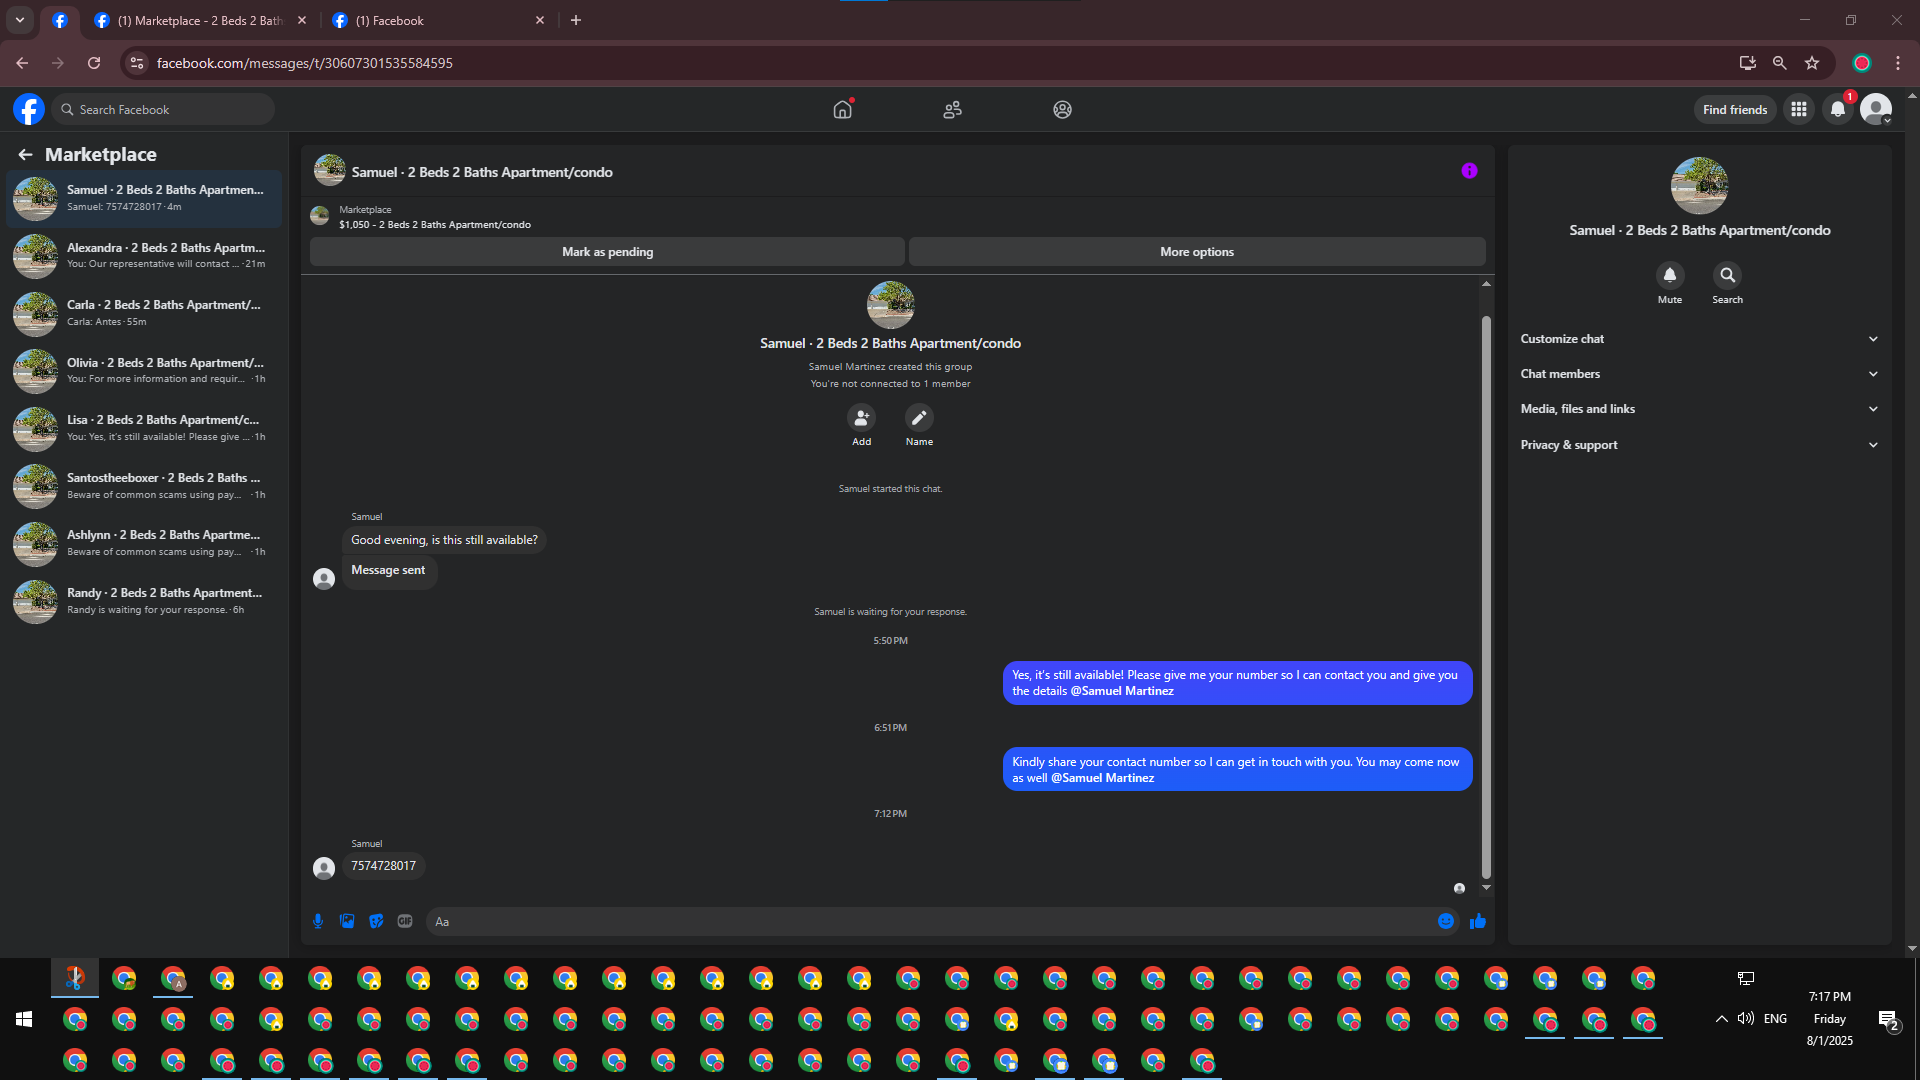Open the Facebook notifications bell
The height and width of the screenshot is (1080, 1920).
(1838, 110)
